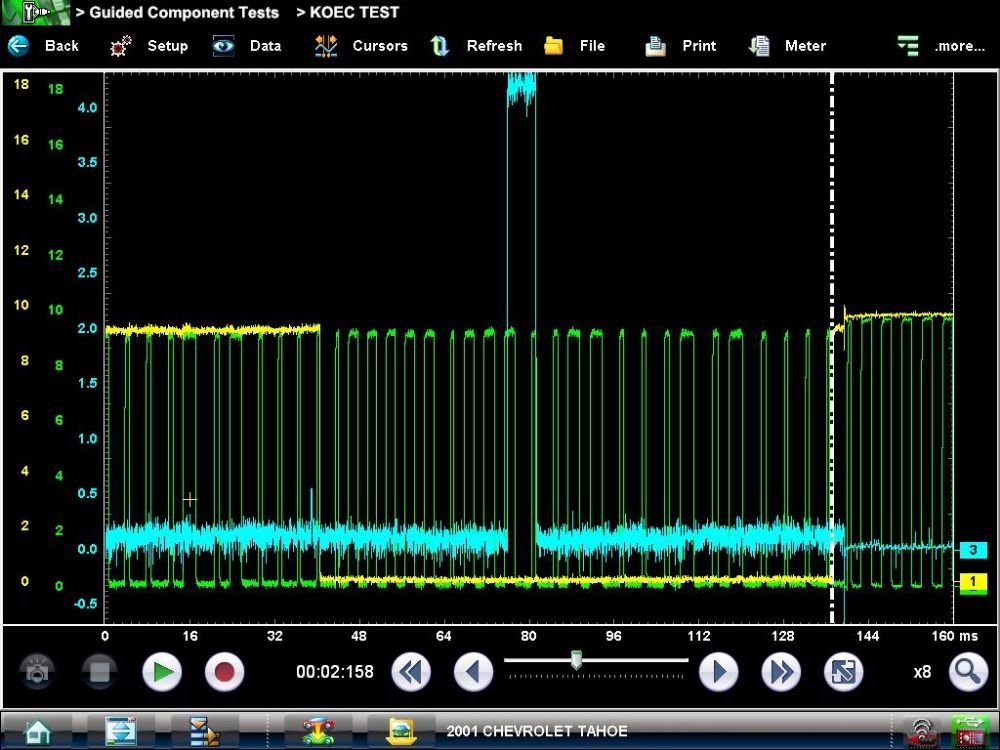1000x750 pixels.
Task: Toggle the Cursors display
Action: pyautogui.click(x=360, y=46)
